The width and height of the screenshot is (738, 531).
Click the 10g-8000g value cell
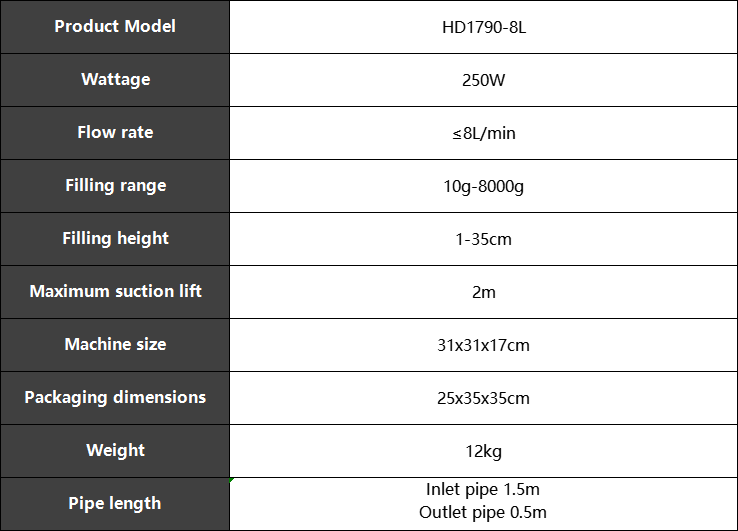pyautogui.click(x=483, y=186)
